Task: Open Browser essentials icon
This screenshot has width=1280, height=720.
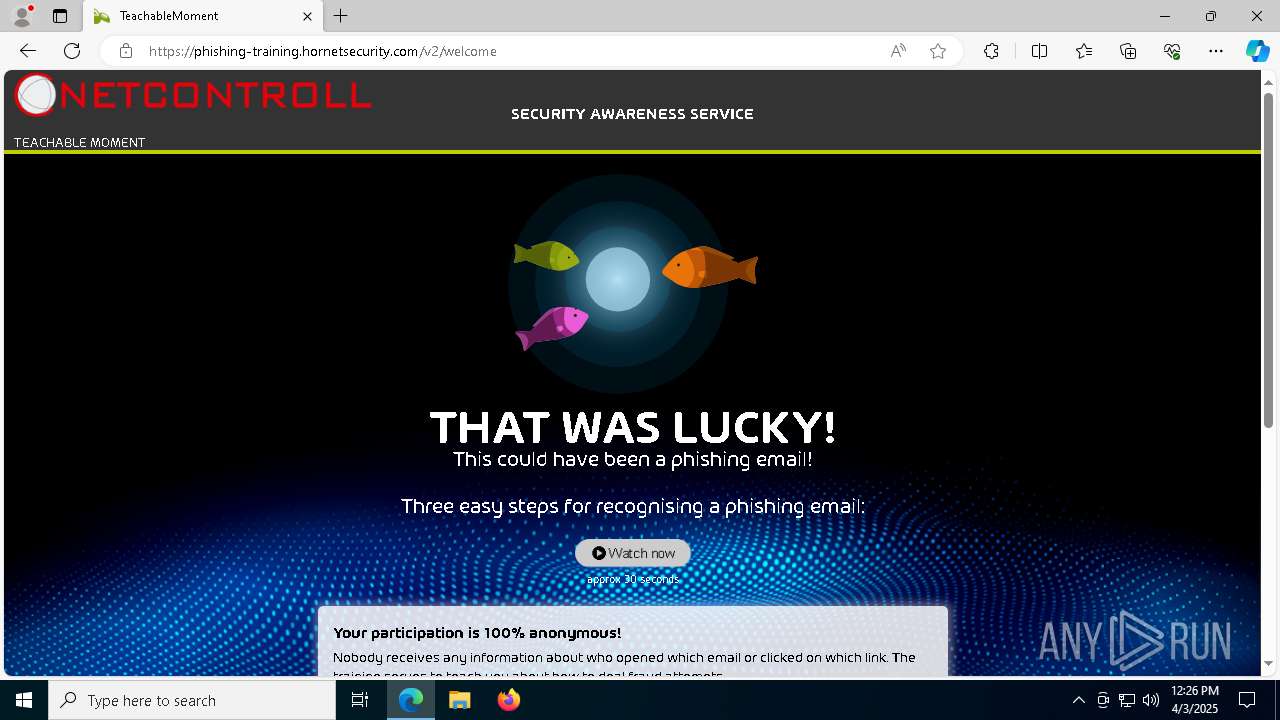Action: click(x=1172, y=51)
